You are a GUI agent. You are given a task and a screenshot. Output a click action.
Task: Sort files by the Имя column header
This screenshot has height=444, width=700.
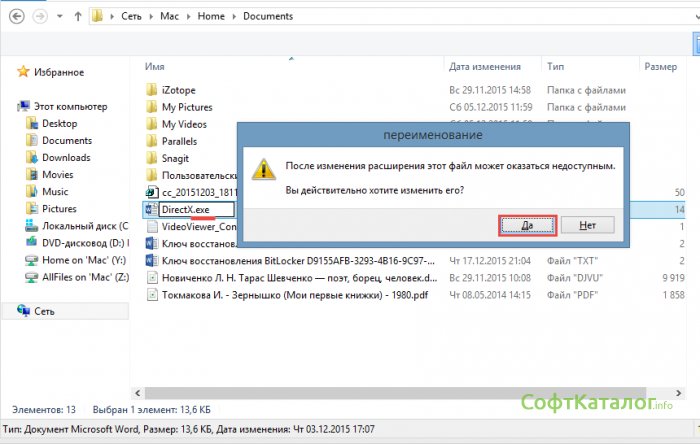pos(154,66)
